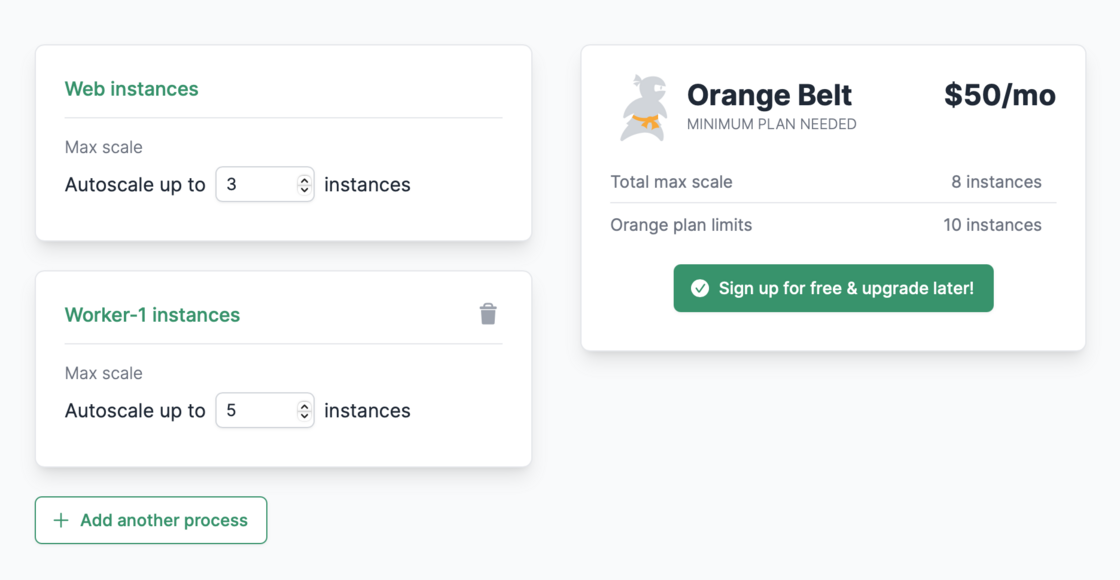The height and width of the screenshot is (580, 1120).
Task: Add another process
Action: pos(151,520)
